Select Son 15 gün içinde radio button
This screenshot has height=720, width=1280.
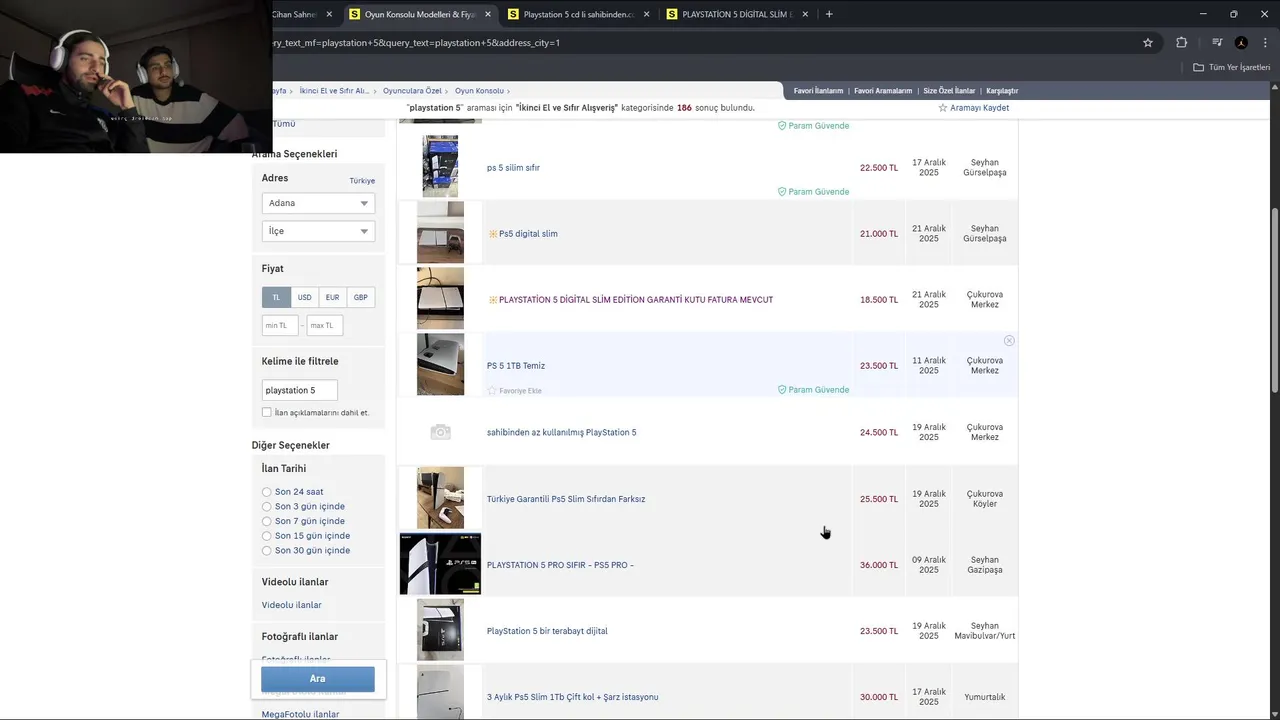pos(267,536)
